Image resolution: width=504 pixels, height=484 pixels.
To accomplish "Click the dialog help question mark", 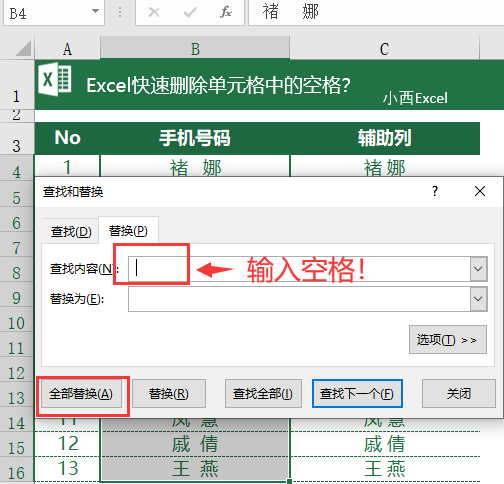I will coord(435,191).
